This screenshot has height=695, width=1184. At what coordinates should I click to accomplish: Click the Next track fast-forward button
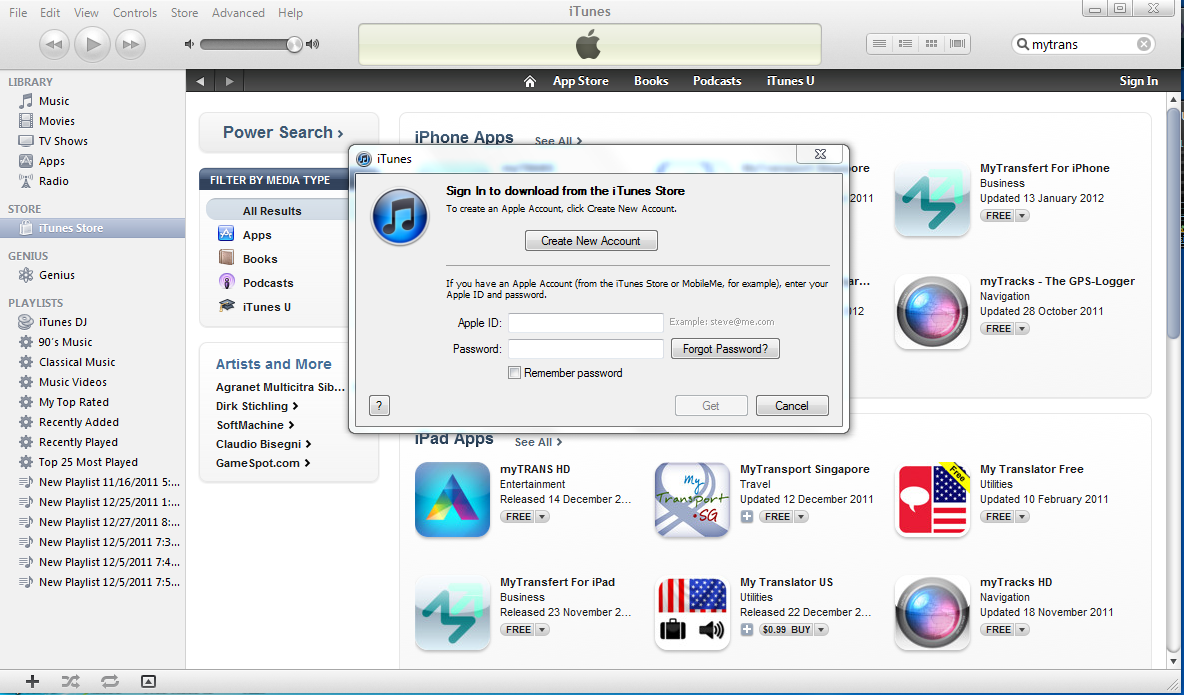tap(130, 45)
